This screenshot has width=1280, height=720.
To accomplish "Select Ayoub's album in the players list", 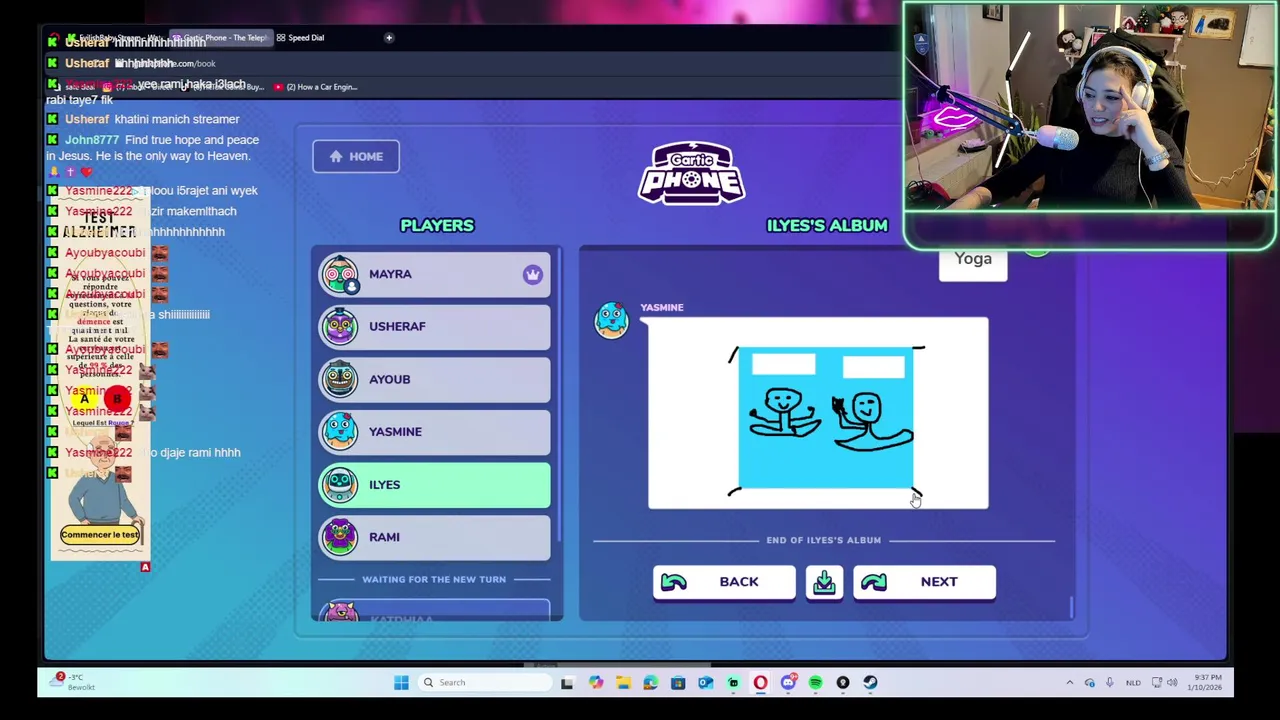I will [x=434, y=379].
